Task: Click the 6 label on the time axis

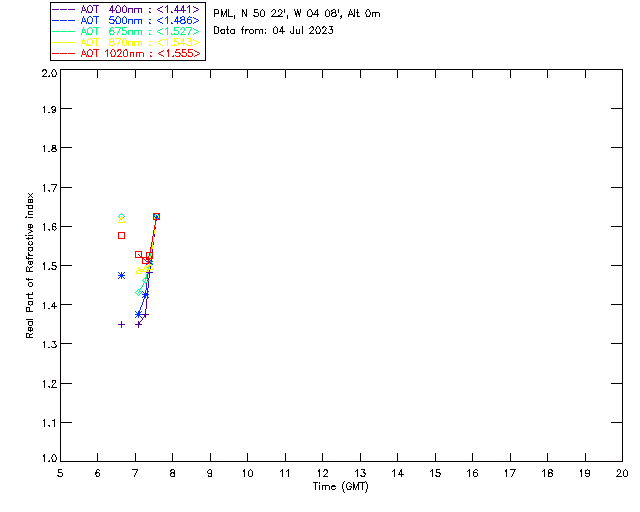Action: click(x=98, y=473)
